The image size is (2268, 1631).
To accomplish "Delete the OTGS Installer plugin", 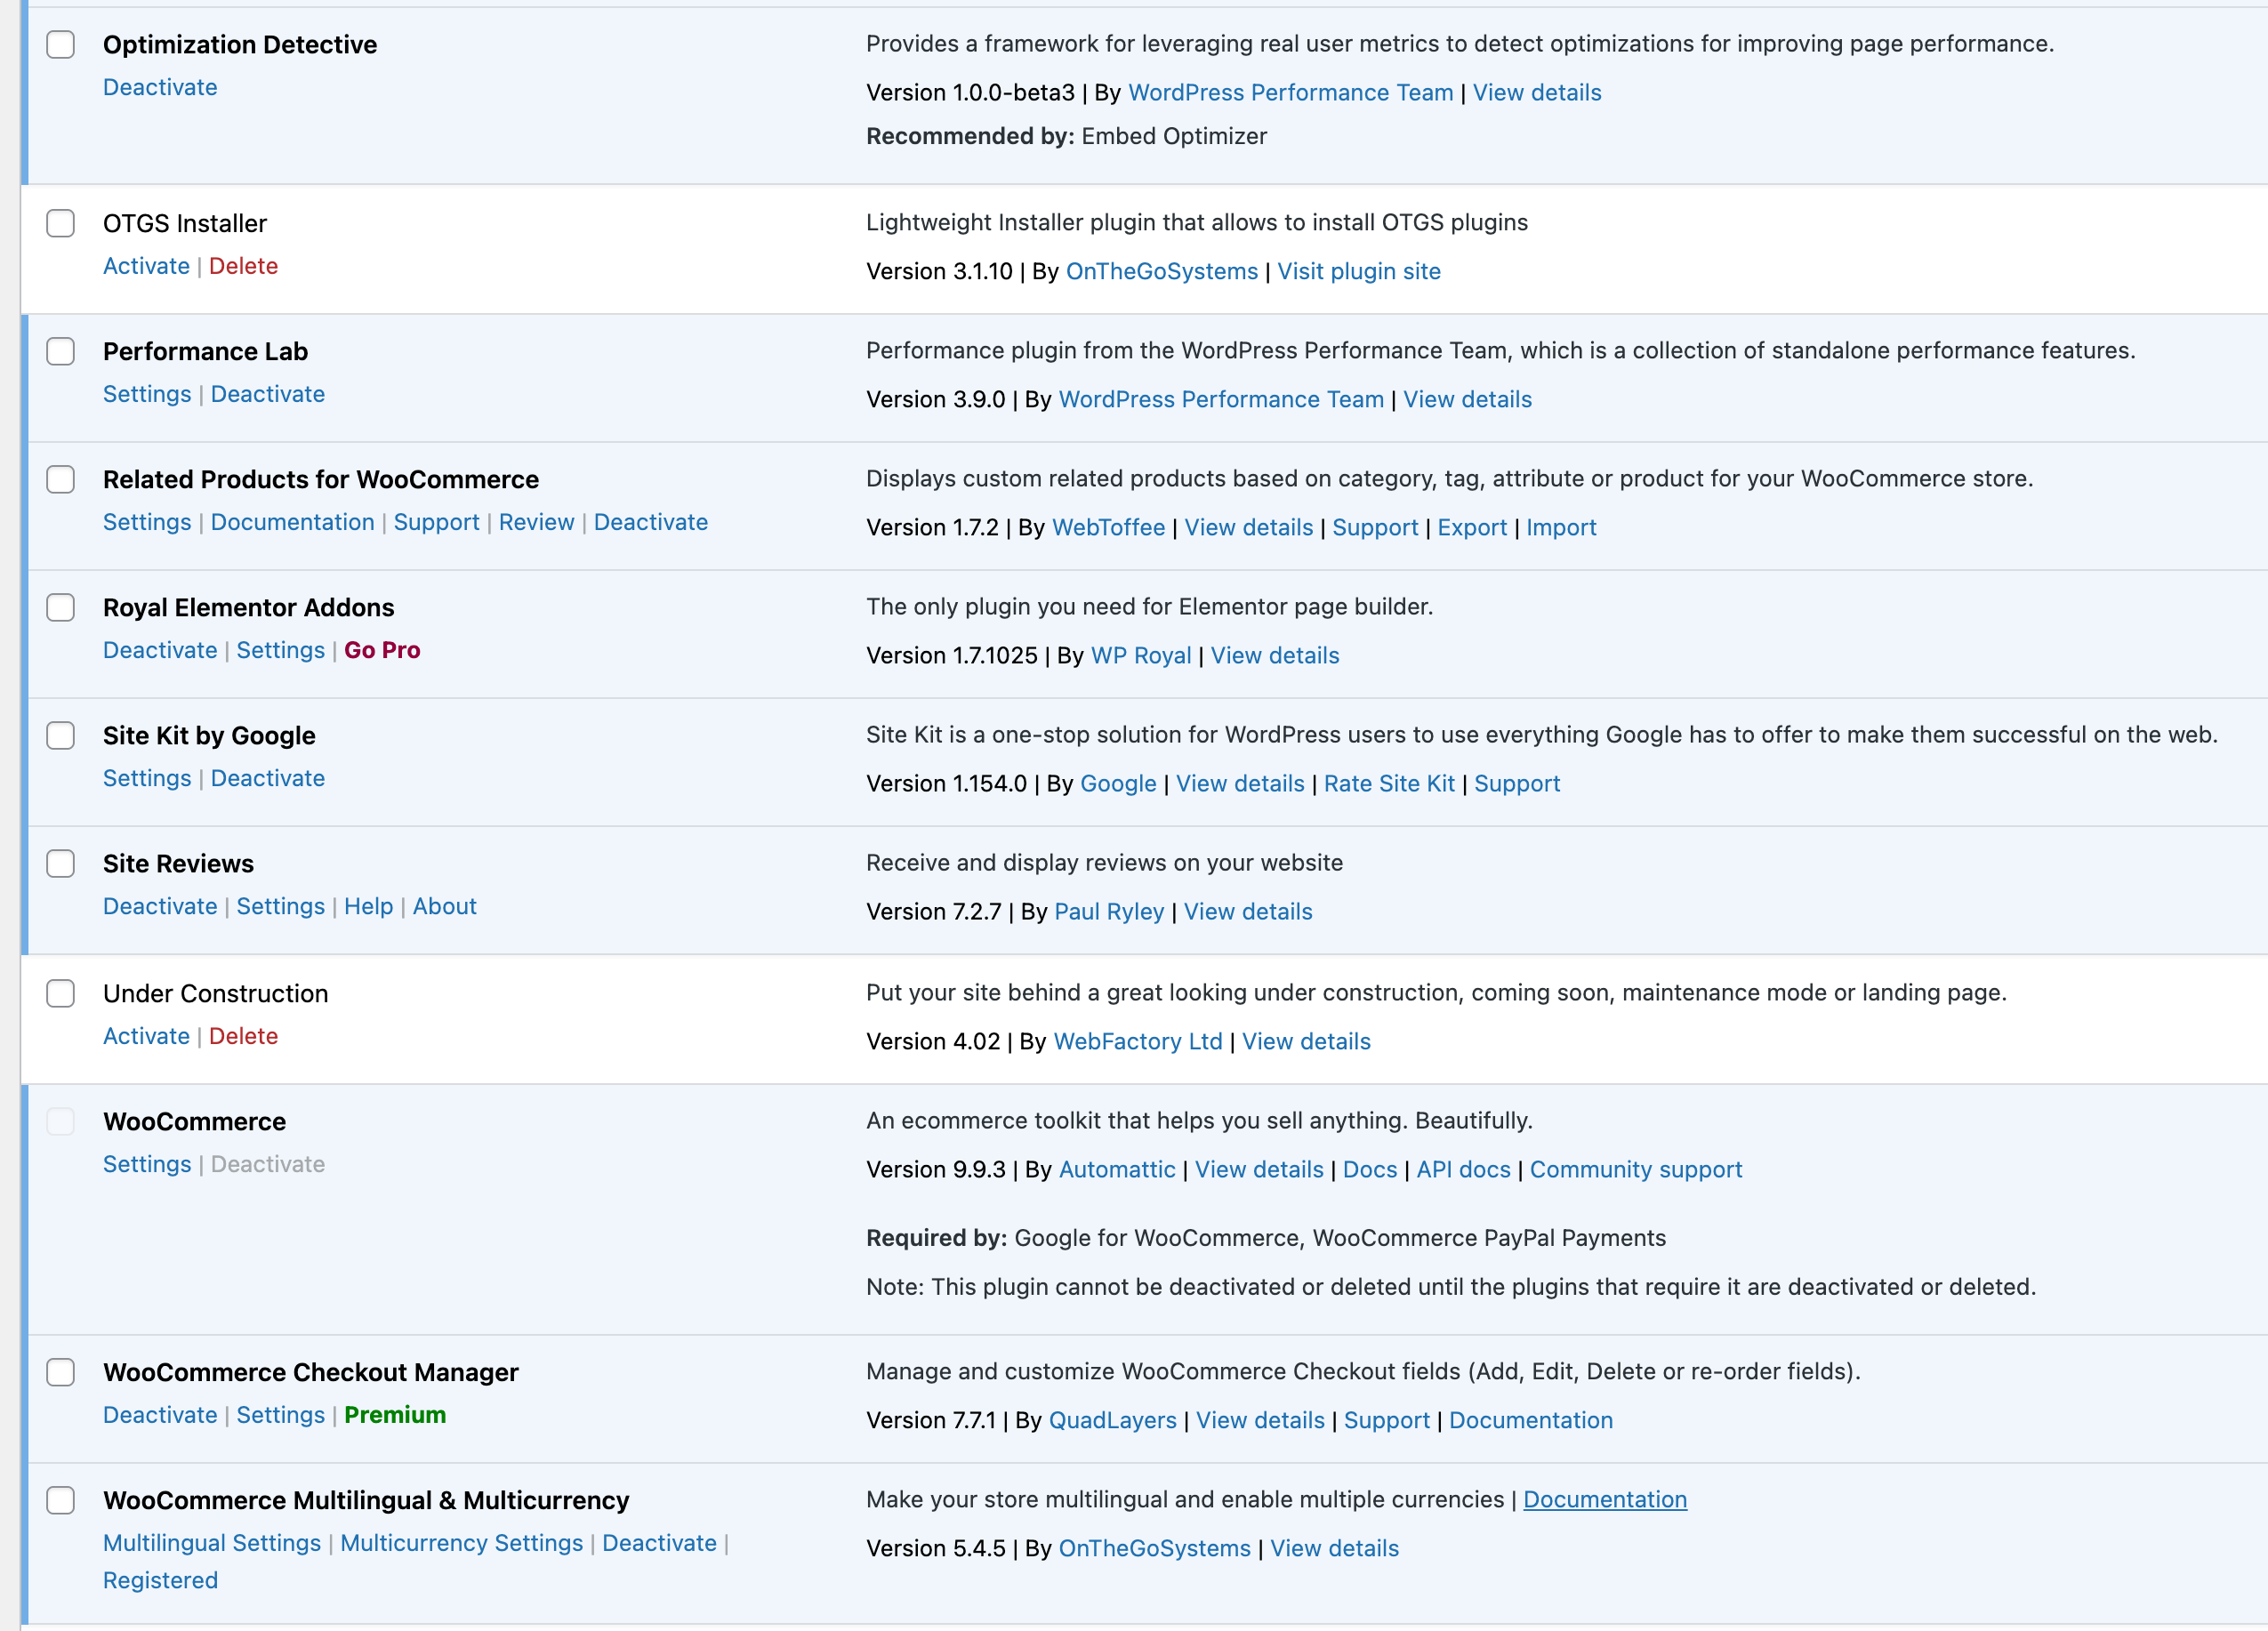I will [x=243, y=266].
